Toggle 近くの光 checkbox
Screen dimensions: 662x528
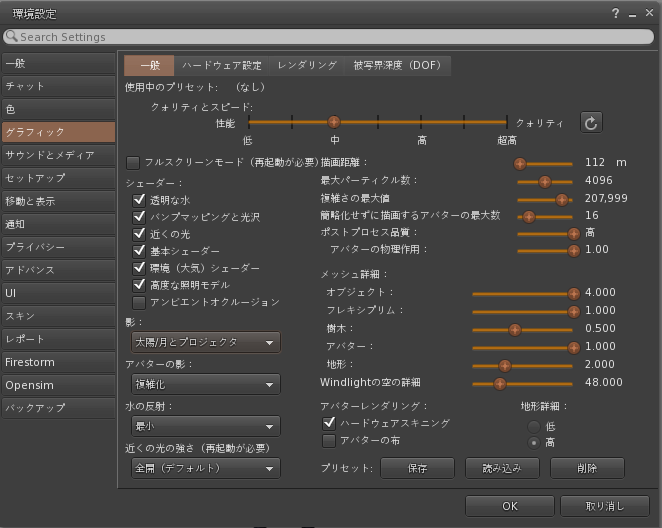(x=139, y=234)
